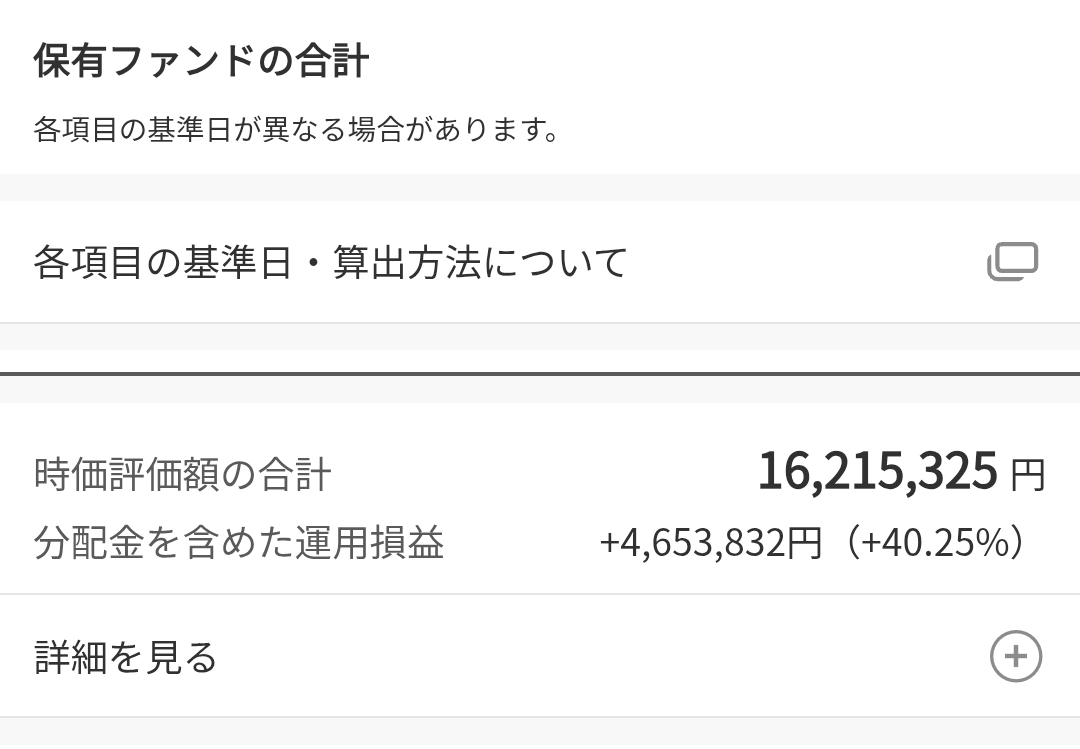
Task: Select the 保有ファンドの合計 heading
Action: coord(201,61)
